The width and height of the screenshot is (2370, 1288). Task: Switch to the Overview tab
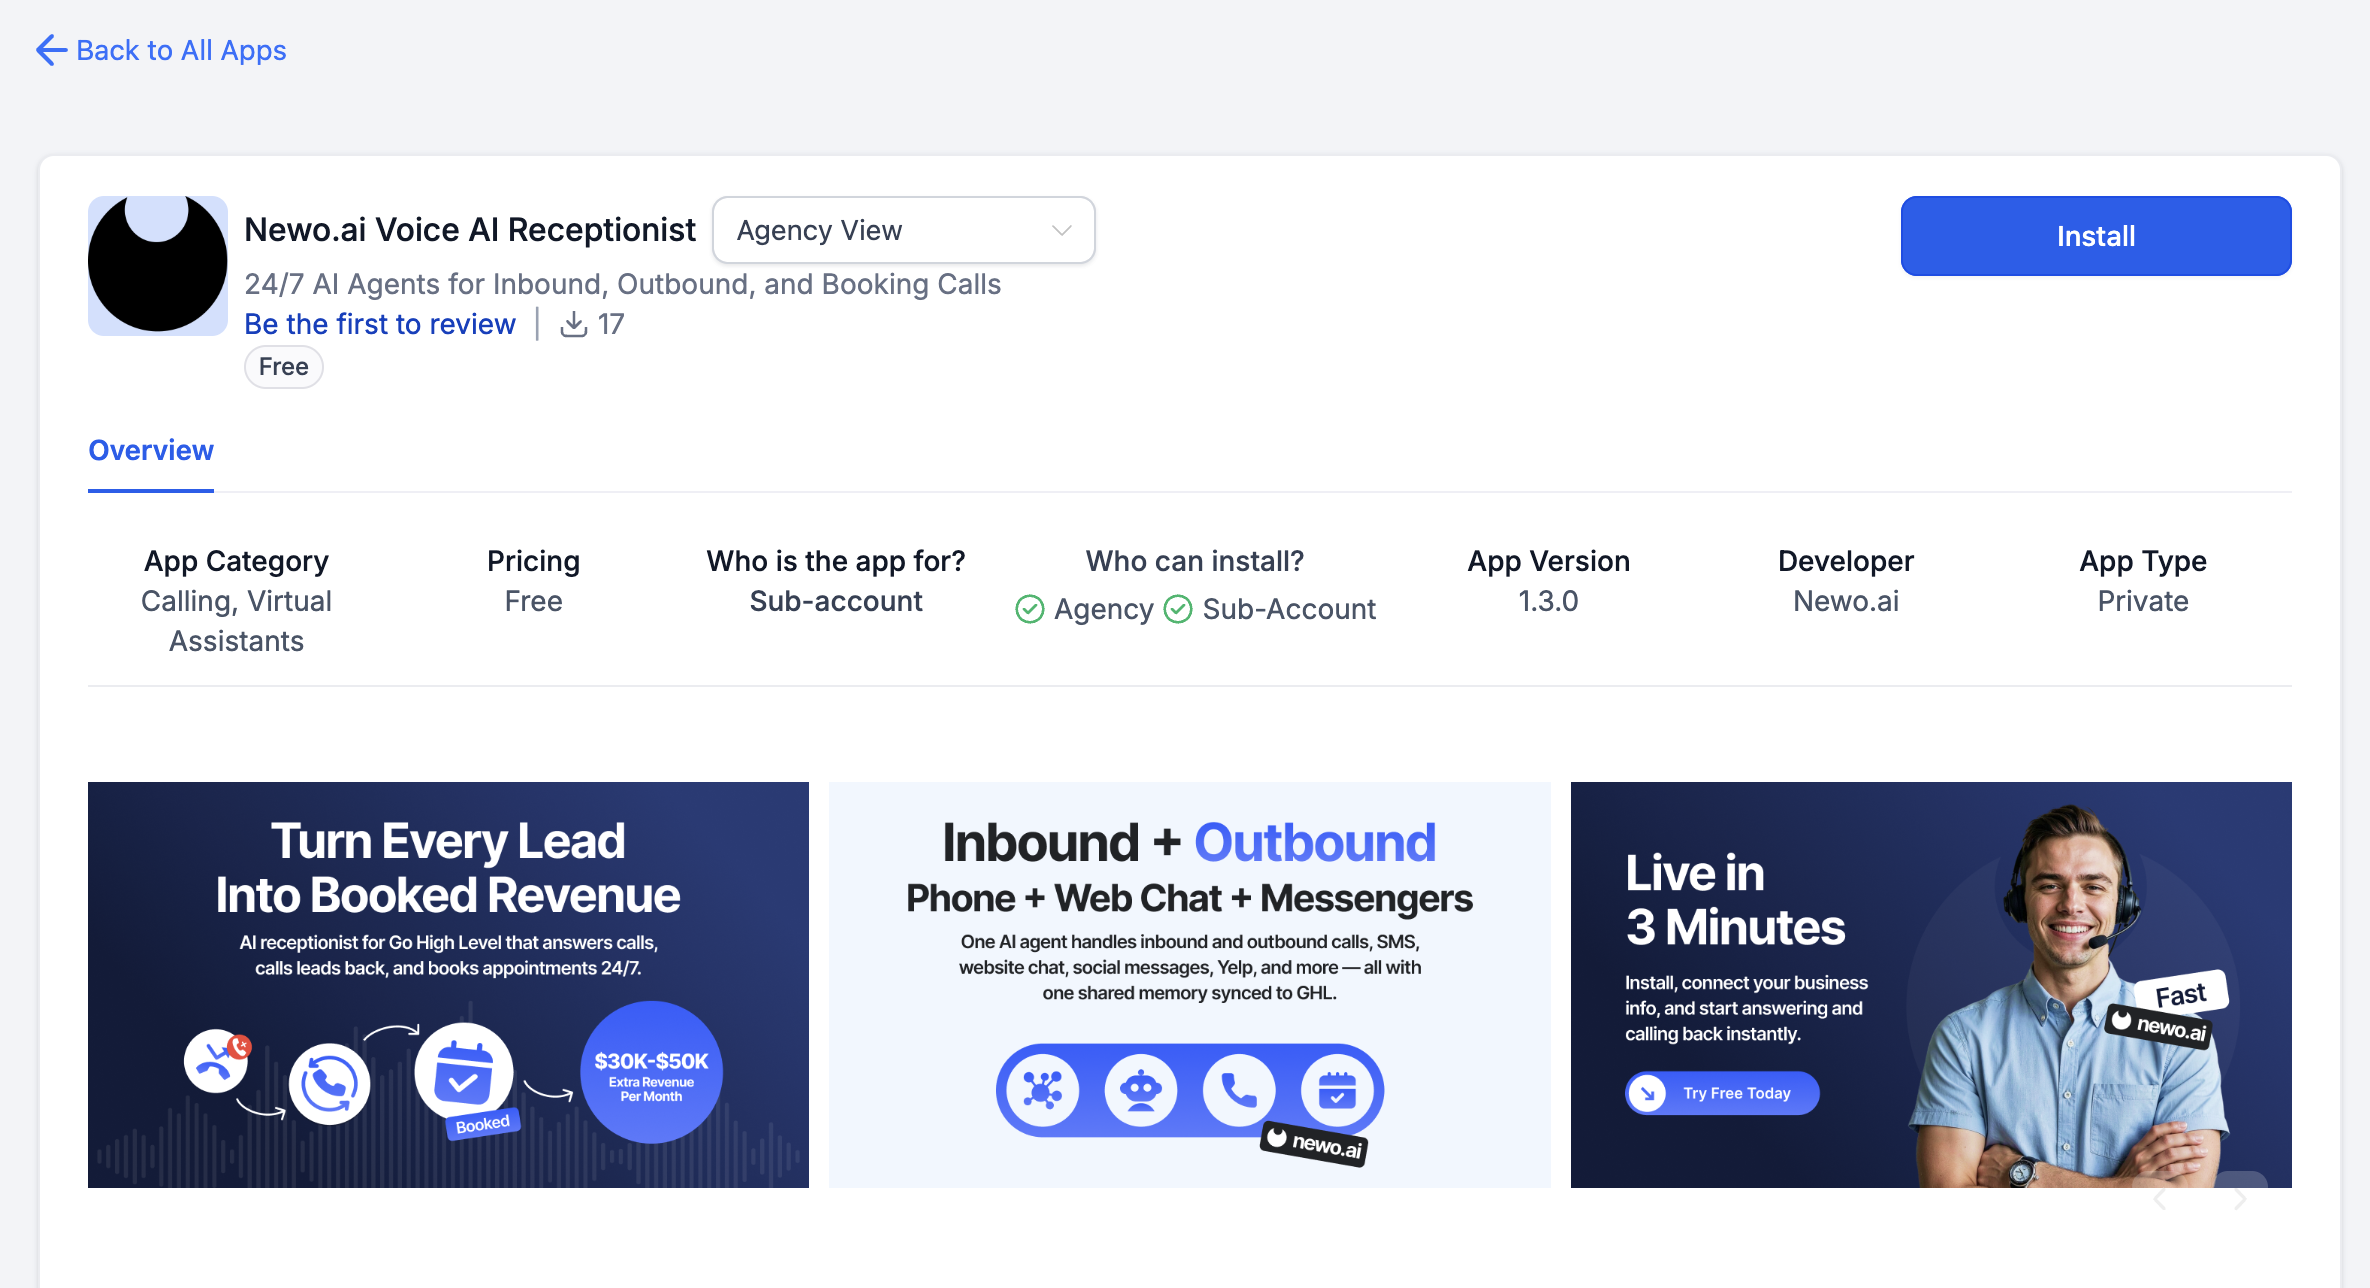click(151, 451)
